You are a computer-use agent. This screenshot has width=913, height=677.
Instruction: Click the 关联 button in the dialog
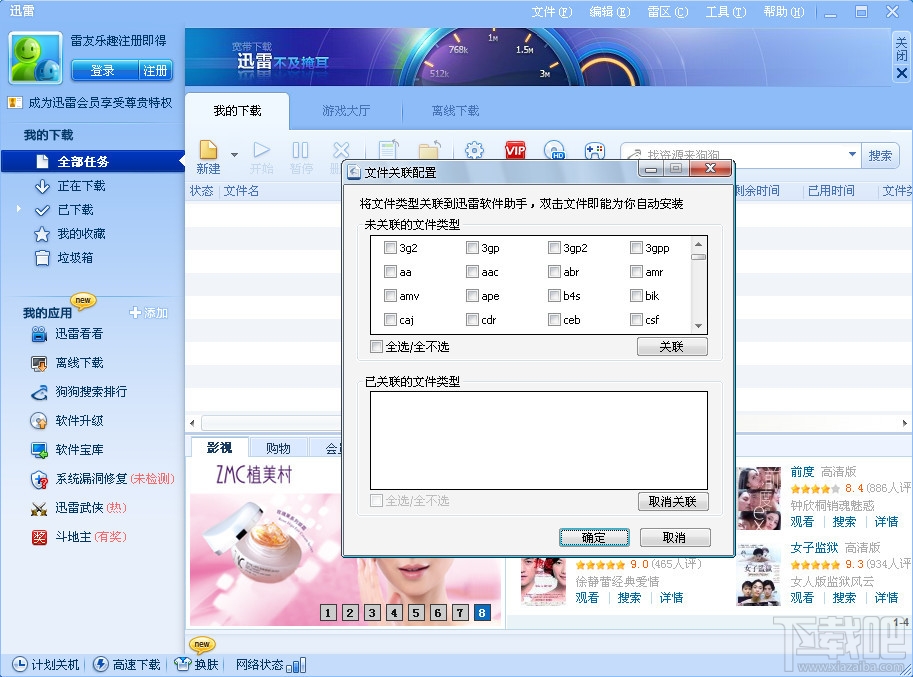(671, 345)
